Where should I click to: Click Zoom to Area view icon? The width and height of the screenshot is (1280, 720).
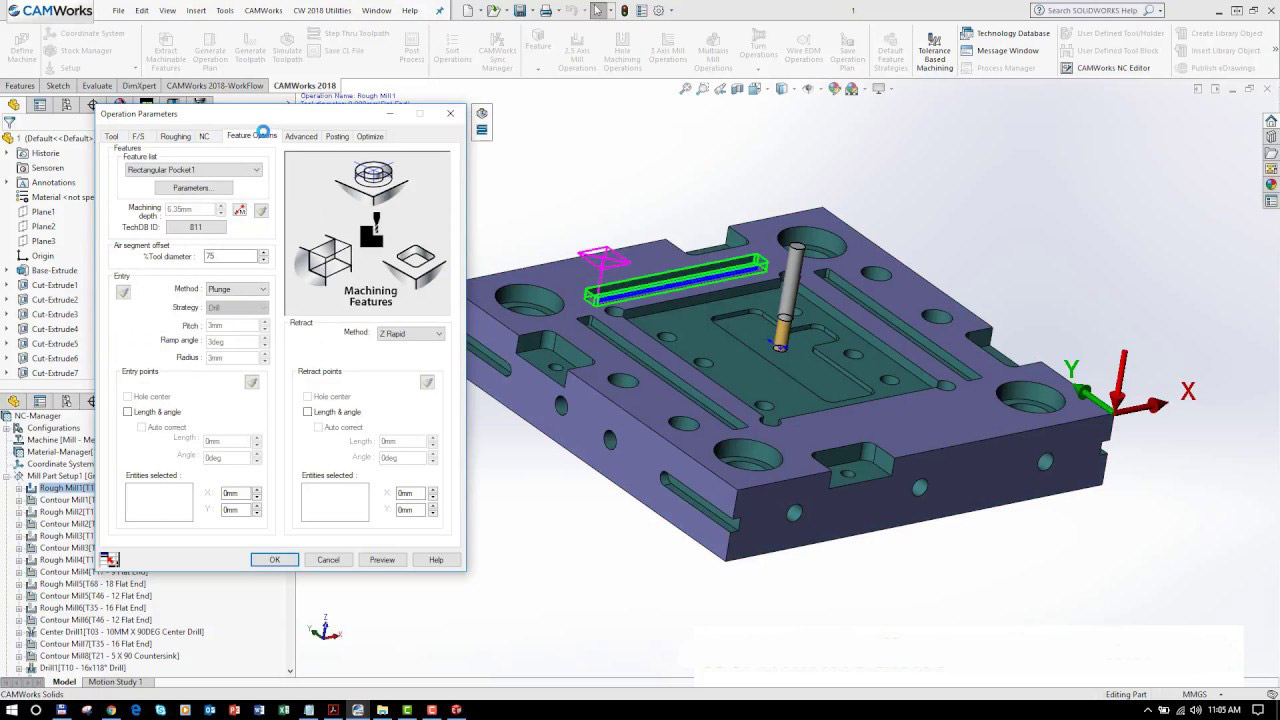(x=702, y=89)
